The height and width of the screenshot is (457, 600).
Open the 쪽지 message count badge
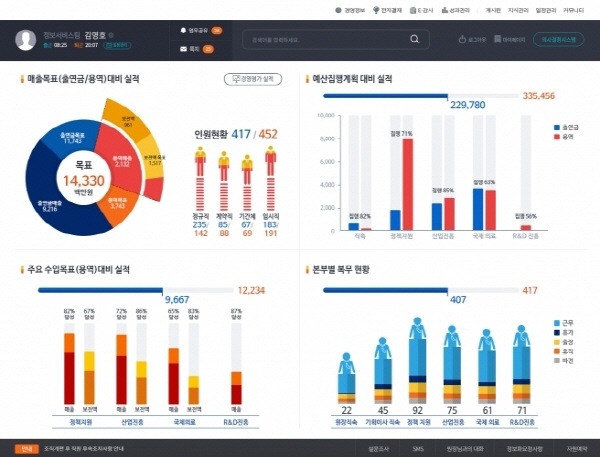(x=208, y=49)
